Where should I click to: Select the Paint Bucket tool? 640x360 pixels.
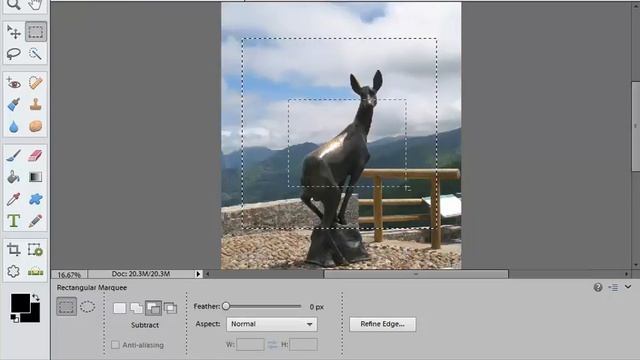click(x=13, y=177)
